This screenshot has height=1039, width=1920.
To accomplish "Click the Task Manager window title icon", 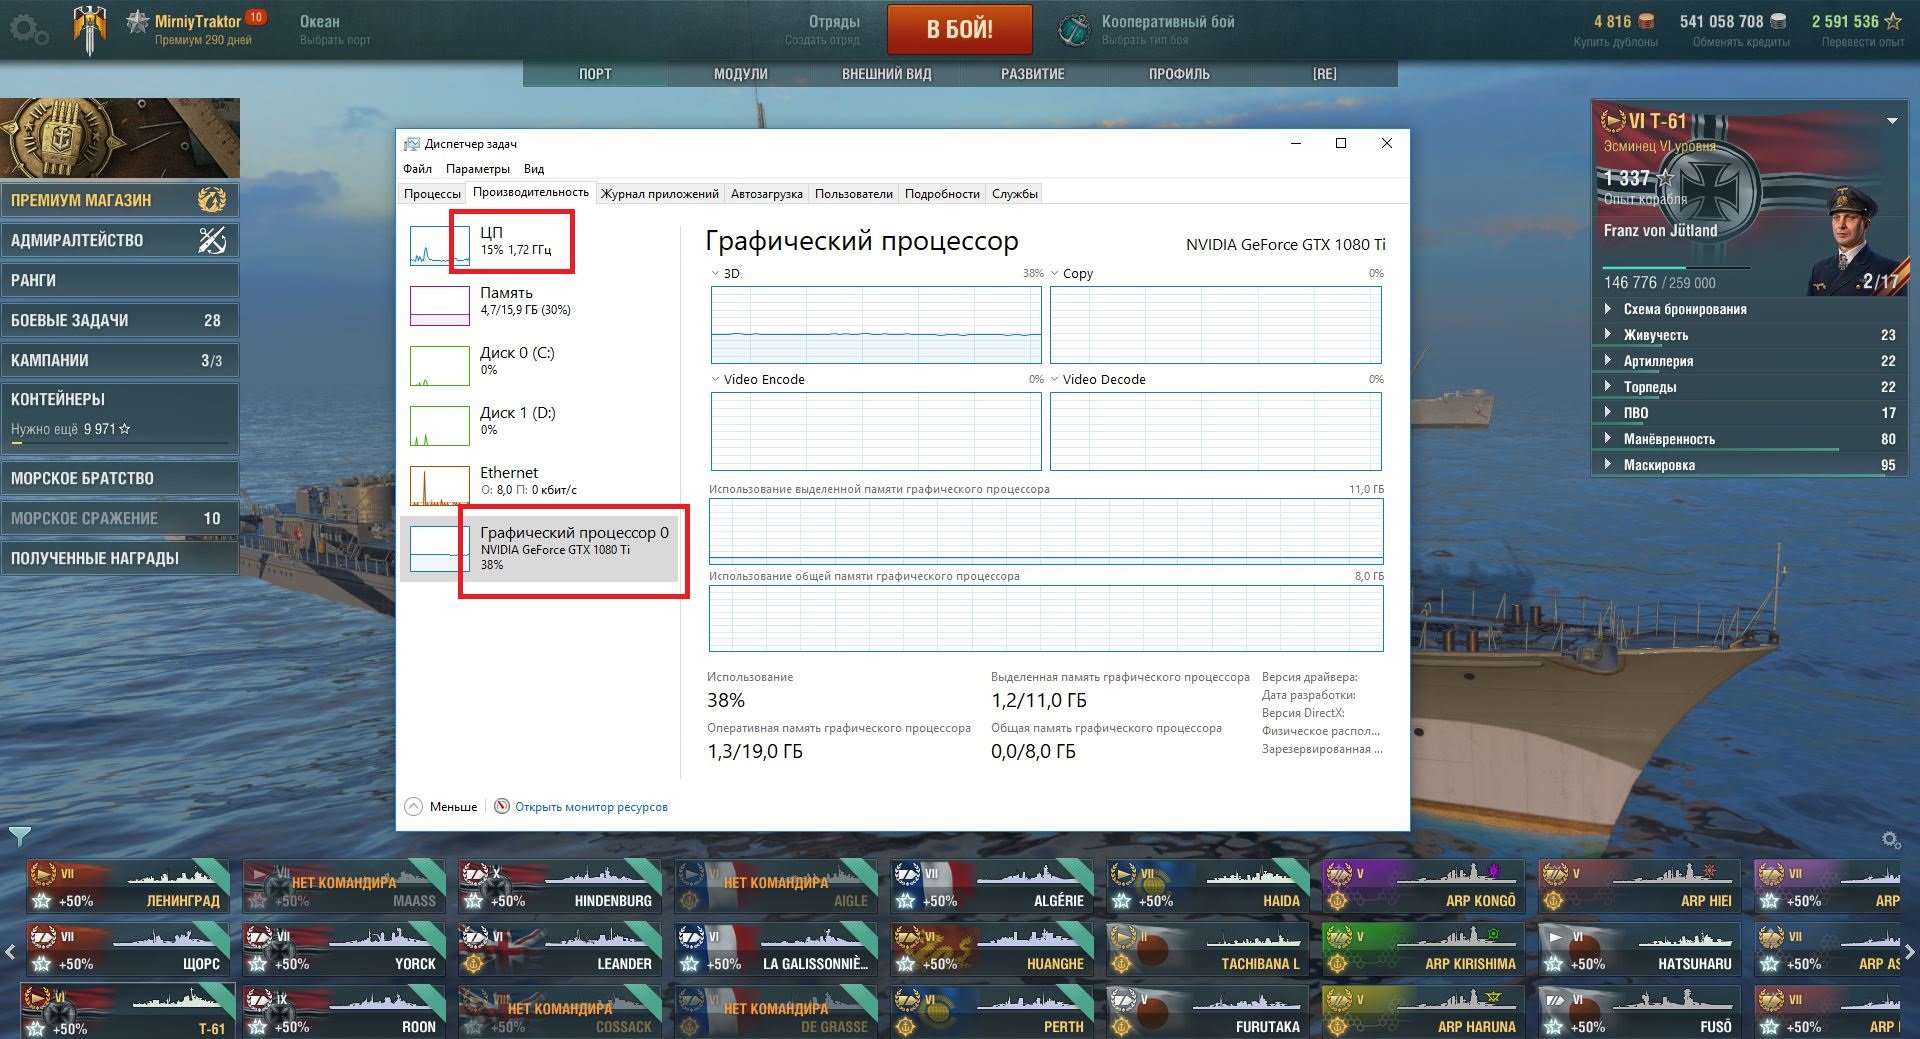I will 412,144.
